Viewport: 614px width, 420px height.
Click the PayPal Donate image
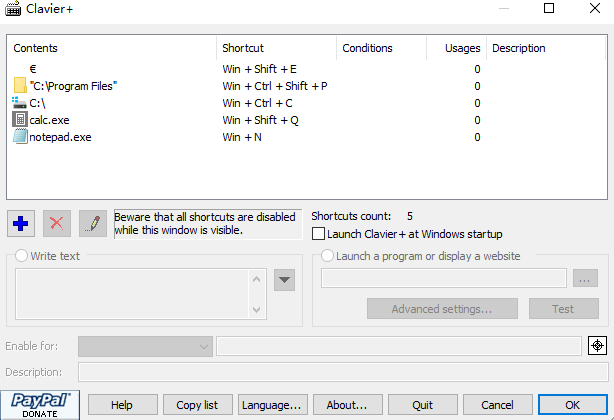(40, 404)
